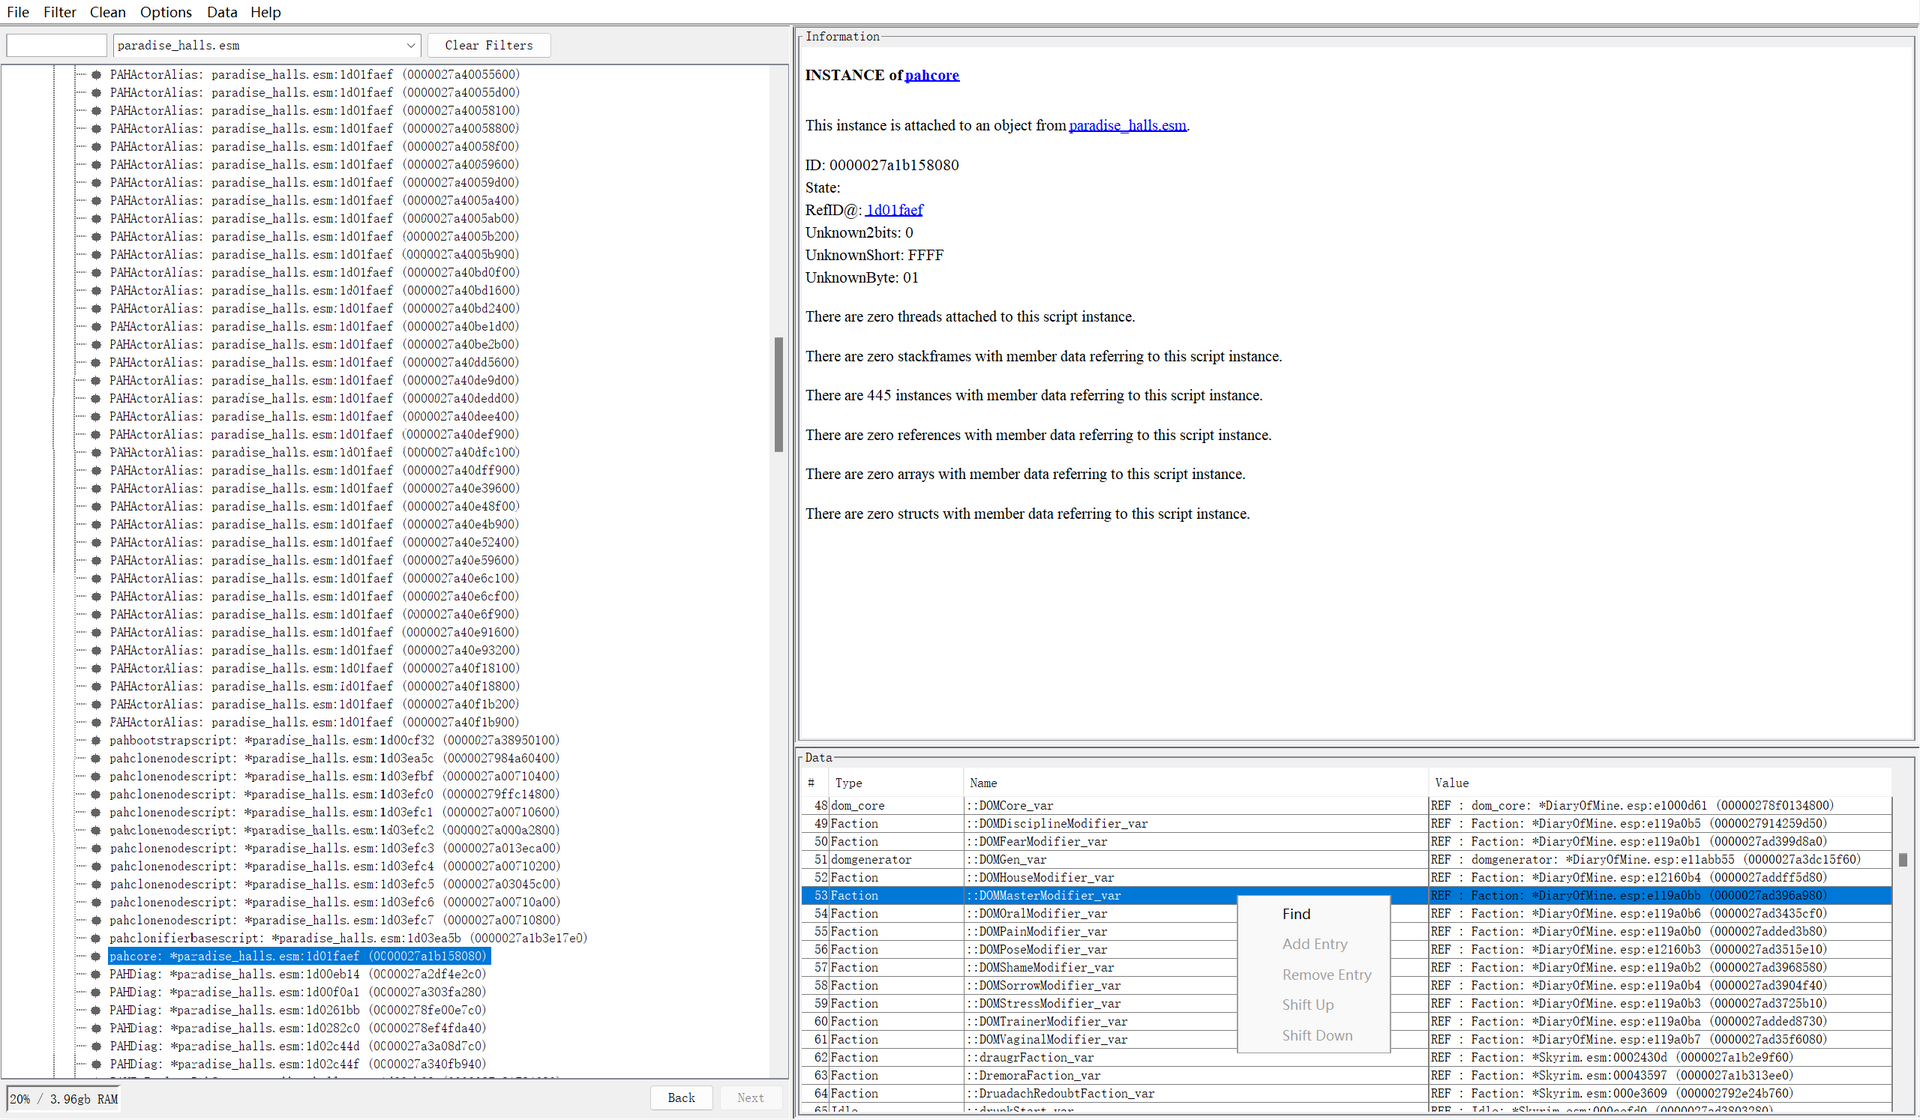Click the Back button
The height and width of the screenshot is (1120, 1920).
point(681,1097)
